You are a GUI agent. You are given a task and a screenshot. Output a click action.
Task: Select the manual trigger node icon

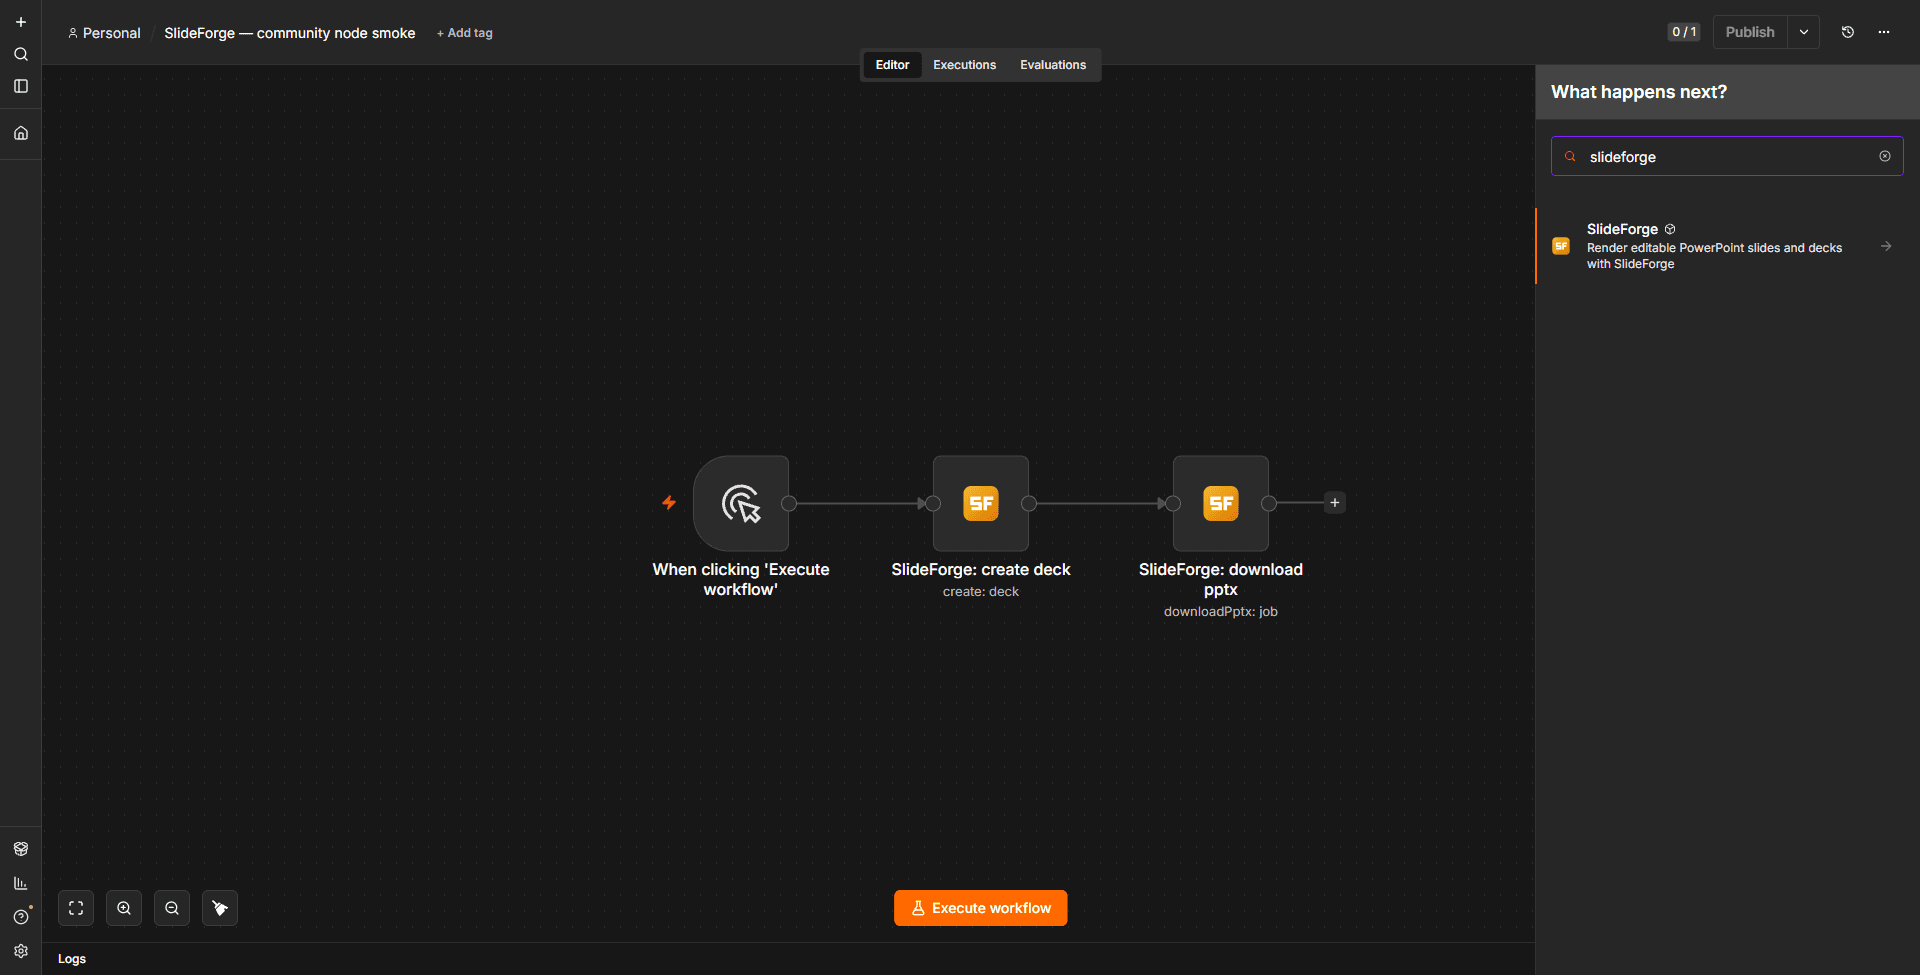tap(741, 503)
